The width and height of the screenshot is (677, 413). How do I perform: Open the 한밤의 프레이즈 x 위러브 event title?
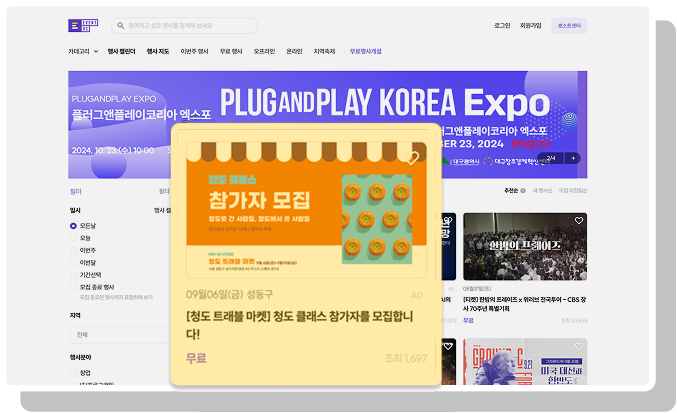point(525,304)
